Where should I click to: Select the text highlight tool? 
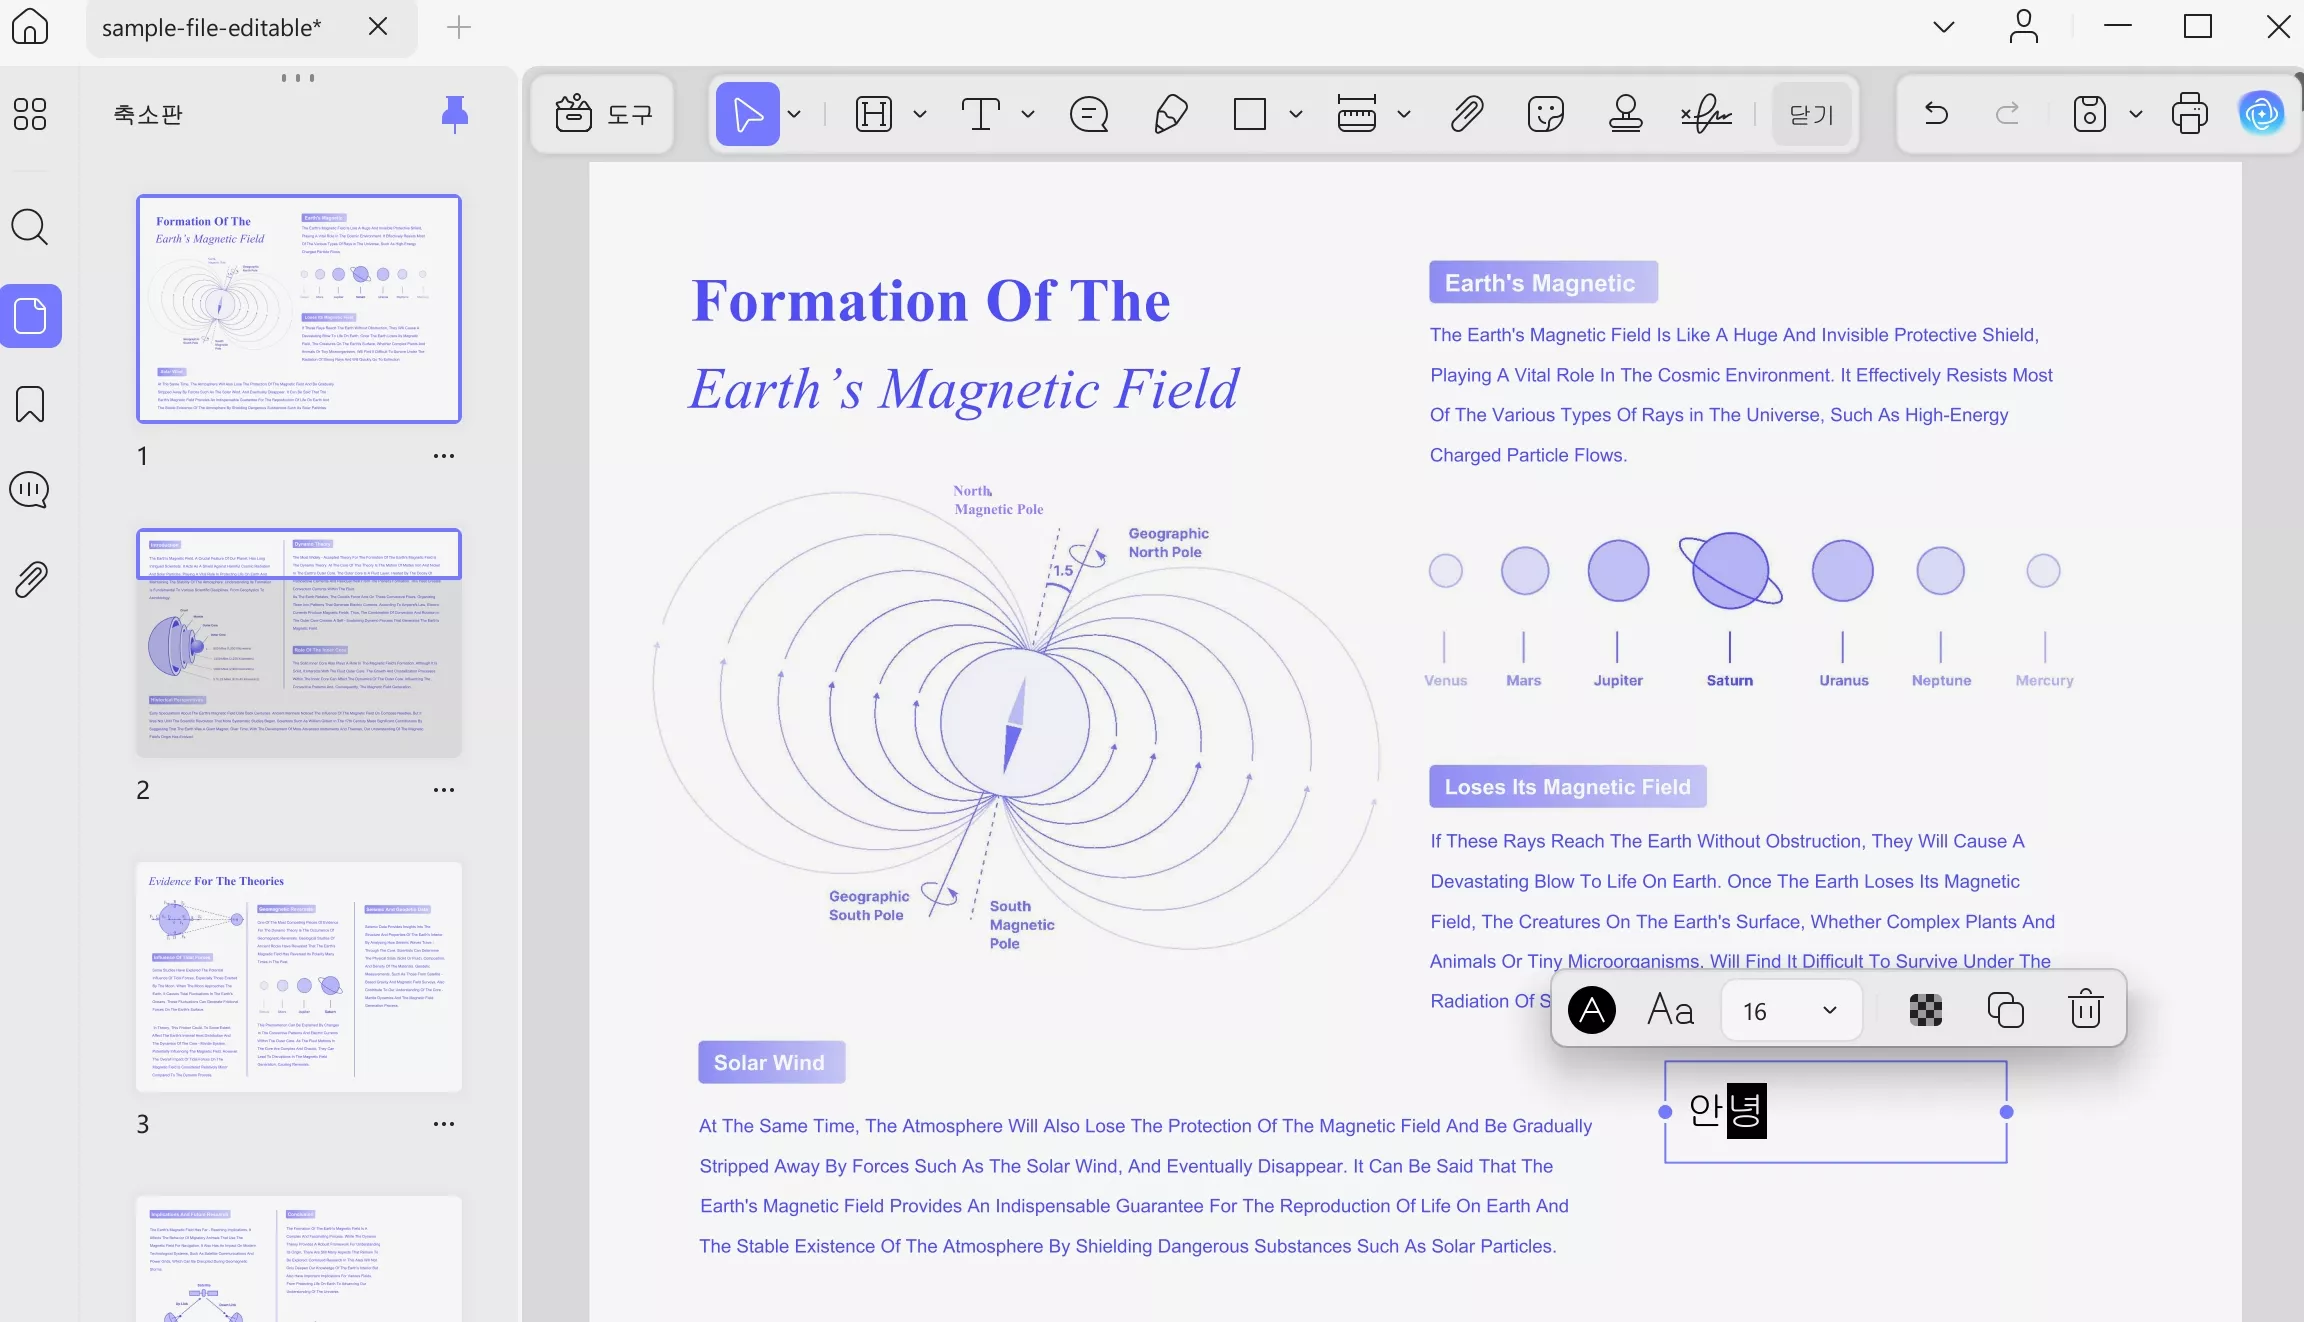click(x=874, y=114)
